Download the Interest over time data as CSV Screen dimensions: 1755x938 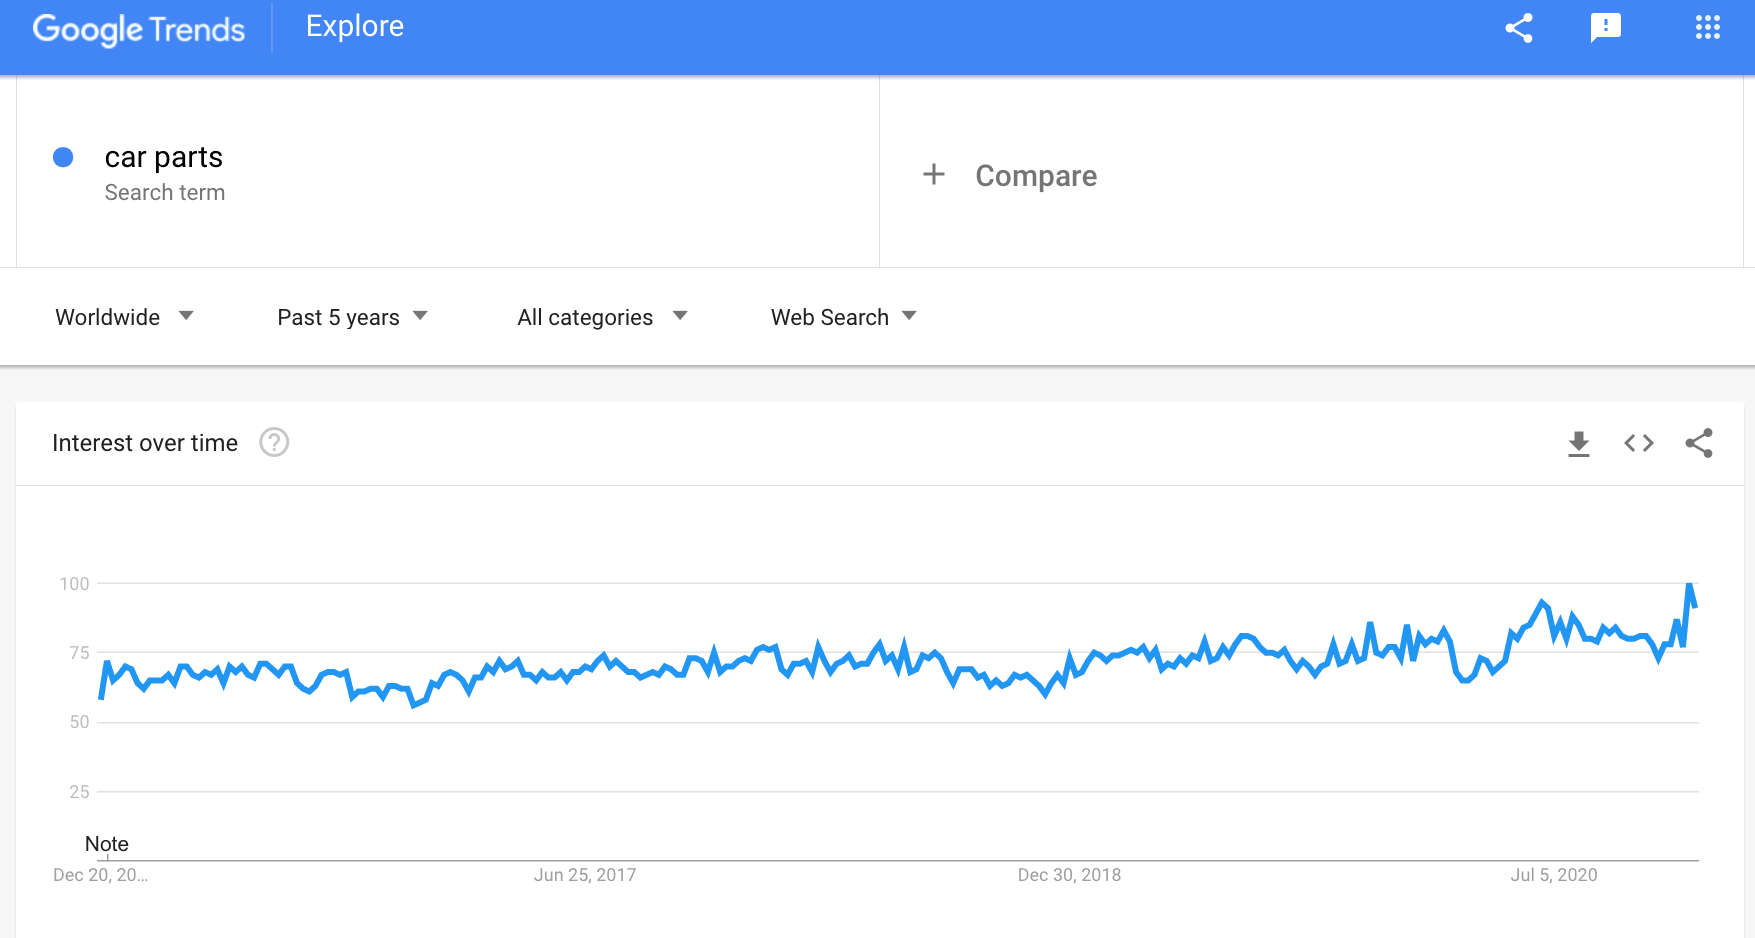[x=1579, y=443]
